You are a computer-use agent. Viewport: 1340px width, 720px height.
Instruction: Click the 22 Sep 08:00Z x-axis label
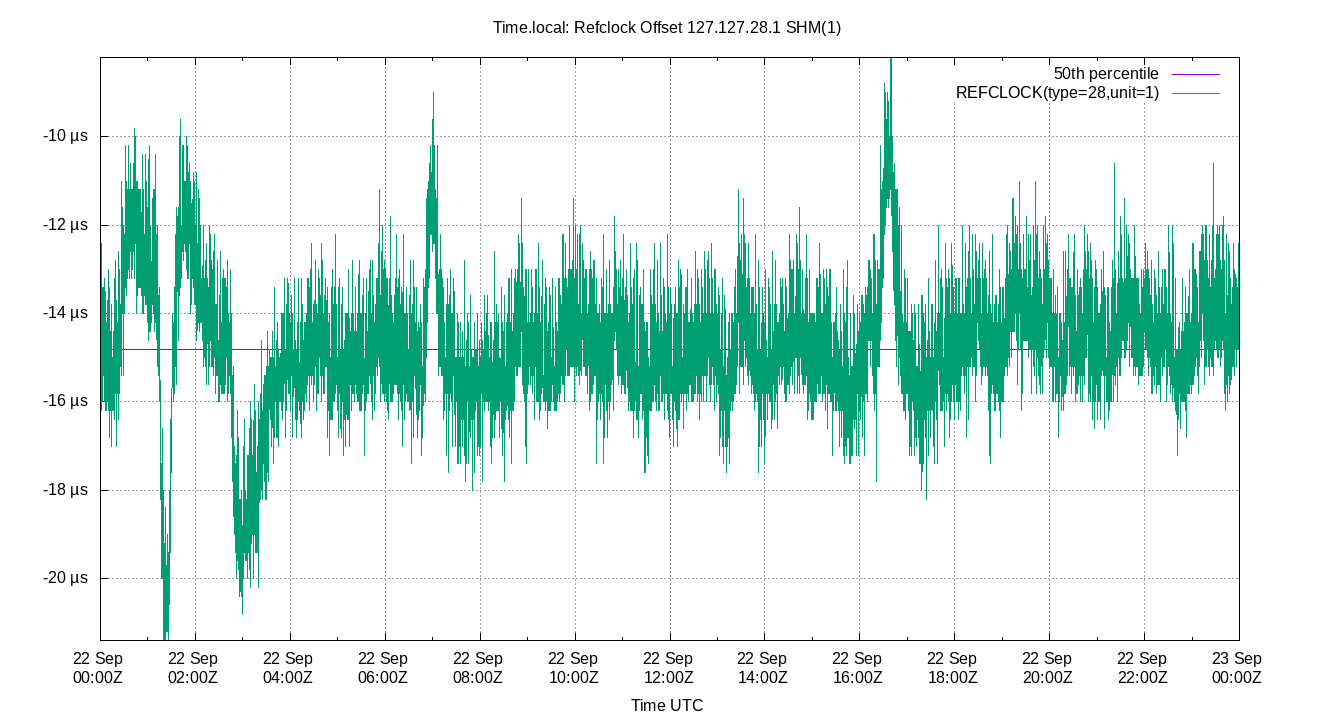click(x=478, y=668)
